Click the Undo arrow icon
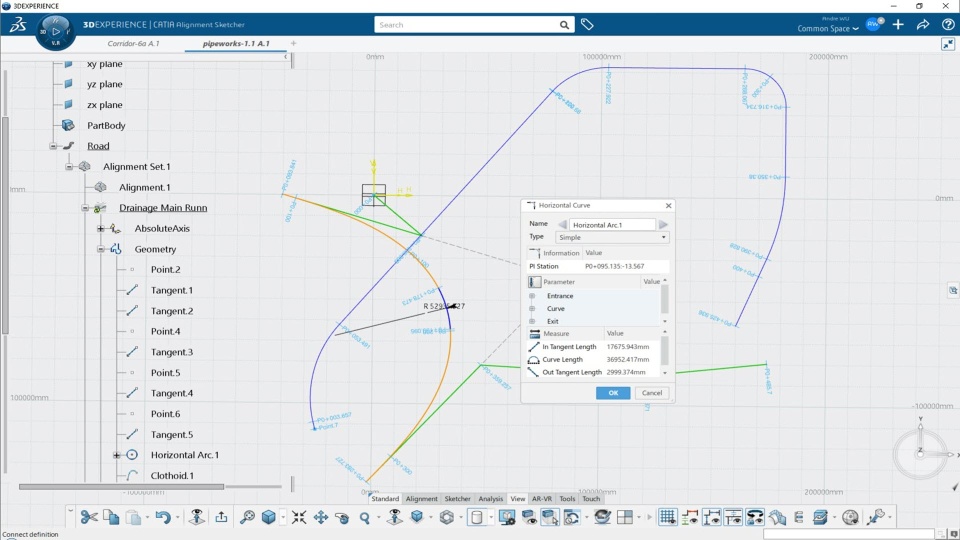The image size is (960, 540). click(x=163, y=517)
